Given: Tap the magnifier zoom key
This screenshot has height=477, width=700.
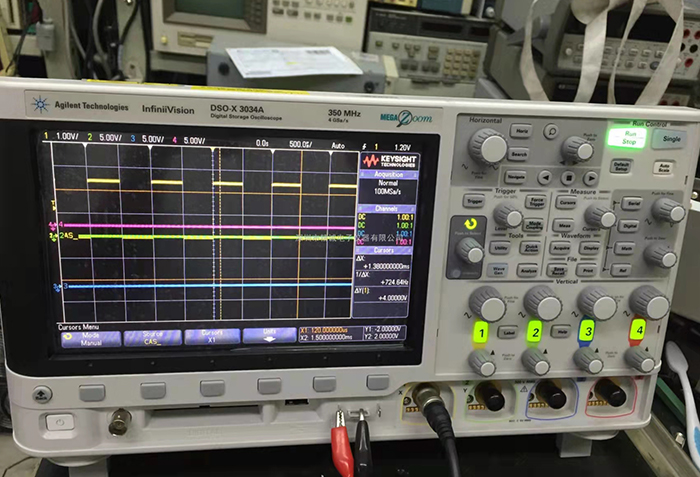Looking at the screenshot, I should coord(551,131).
